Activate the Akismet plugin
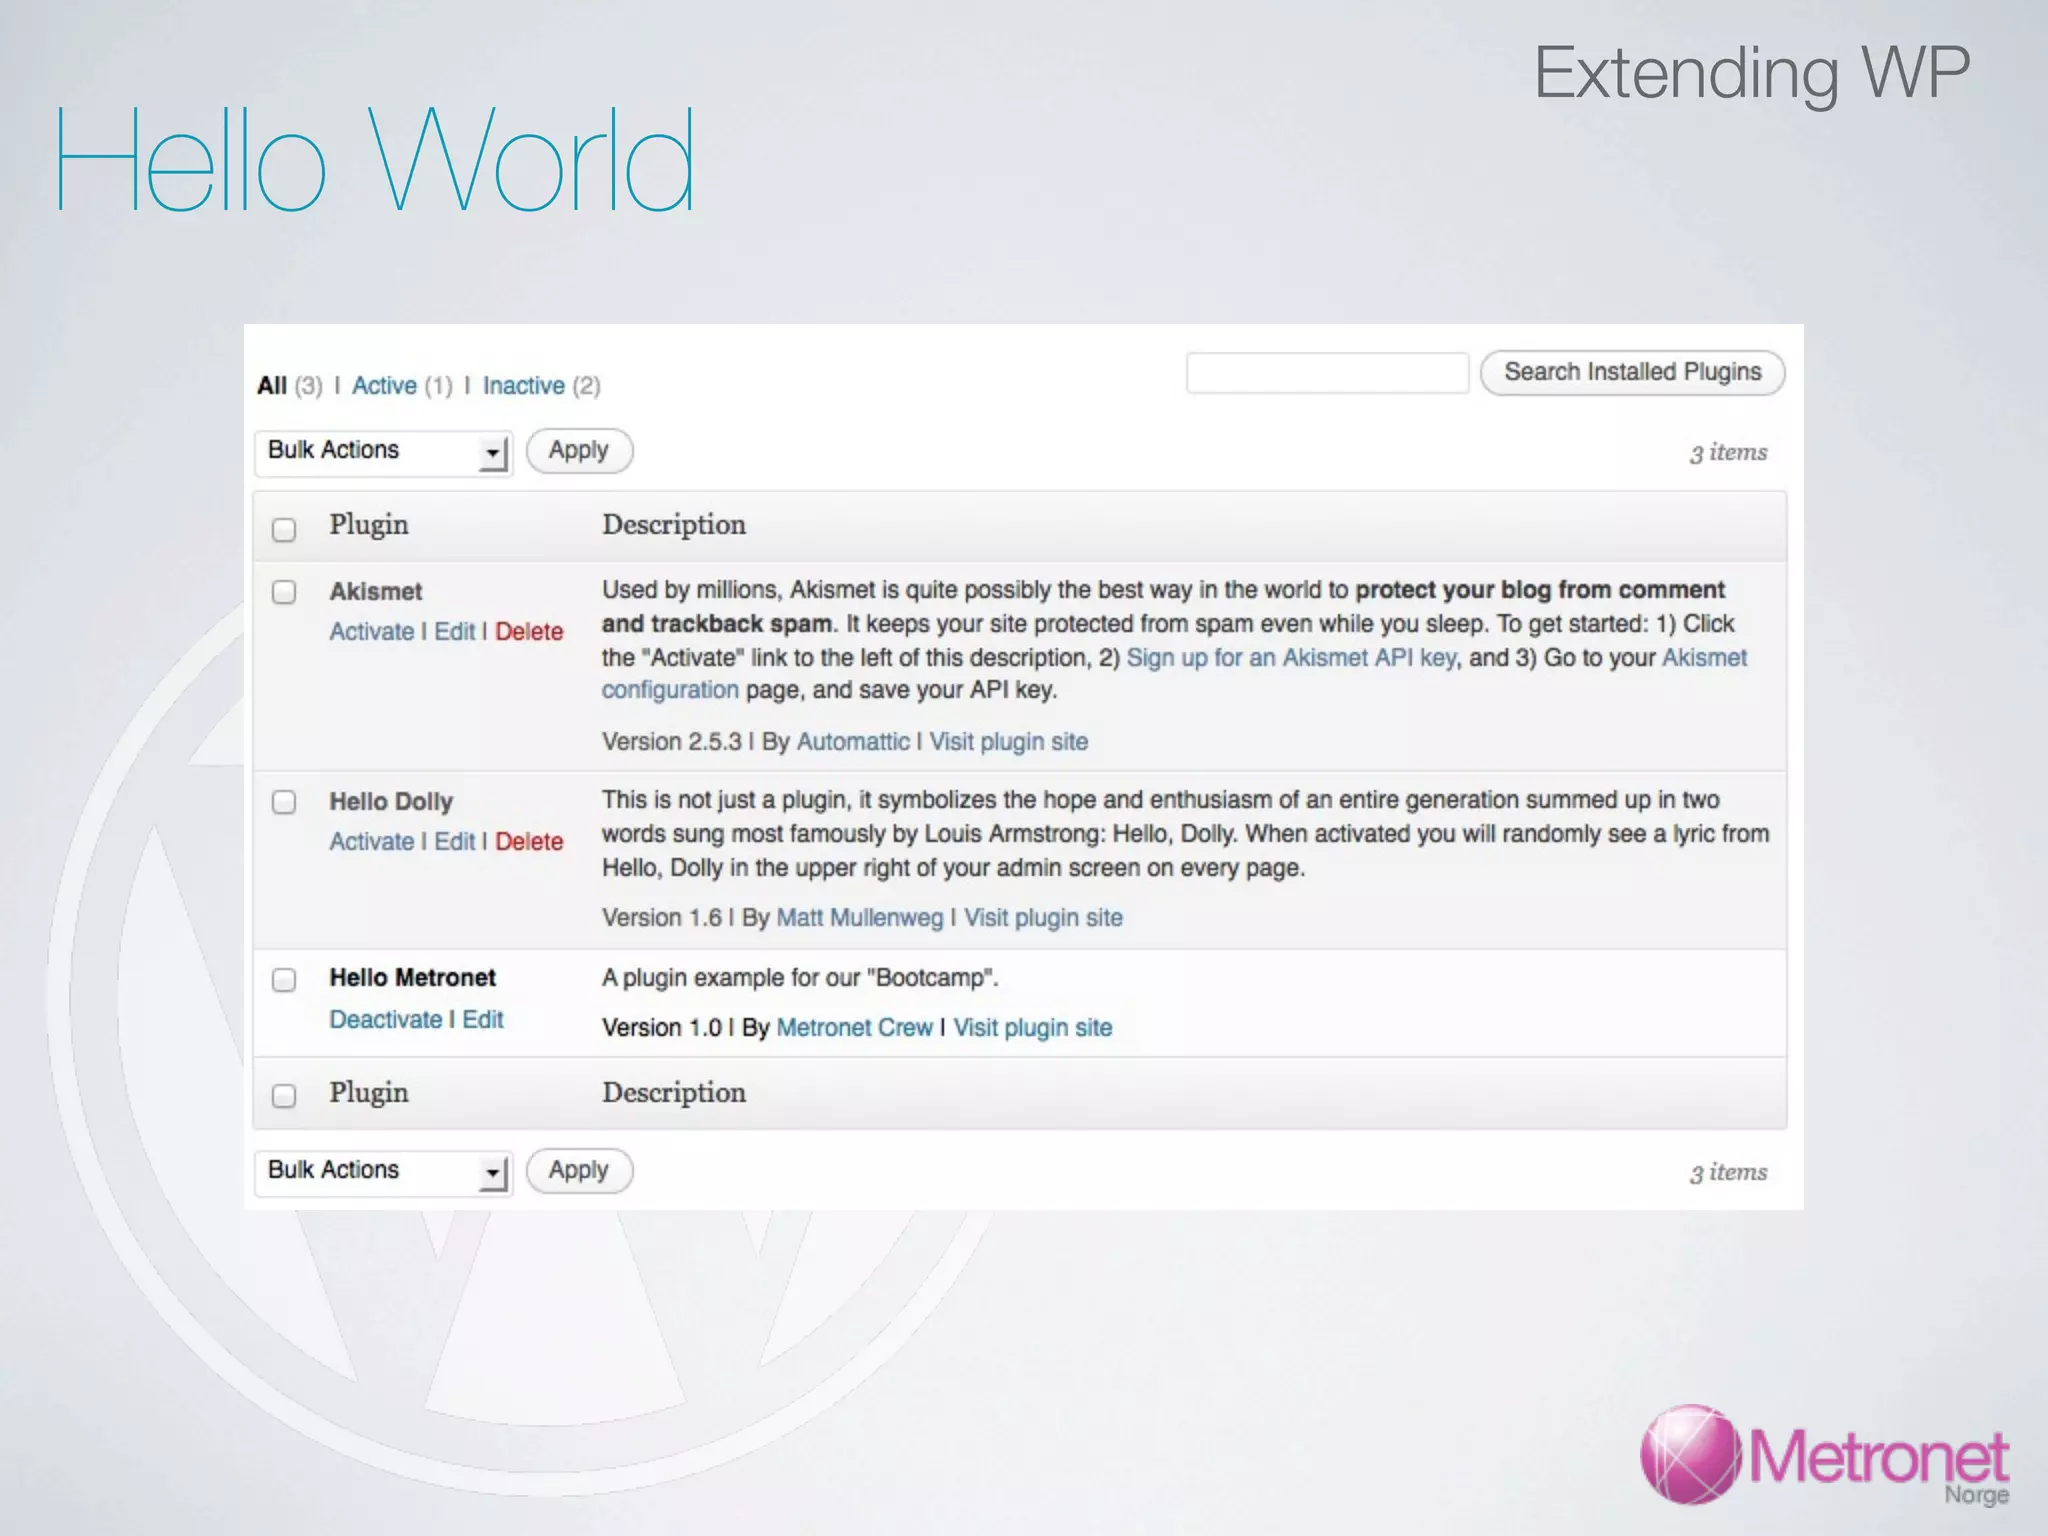The width and height of the screenshot is (2048, 1536). (372, 632)
